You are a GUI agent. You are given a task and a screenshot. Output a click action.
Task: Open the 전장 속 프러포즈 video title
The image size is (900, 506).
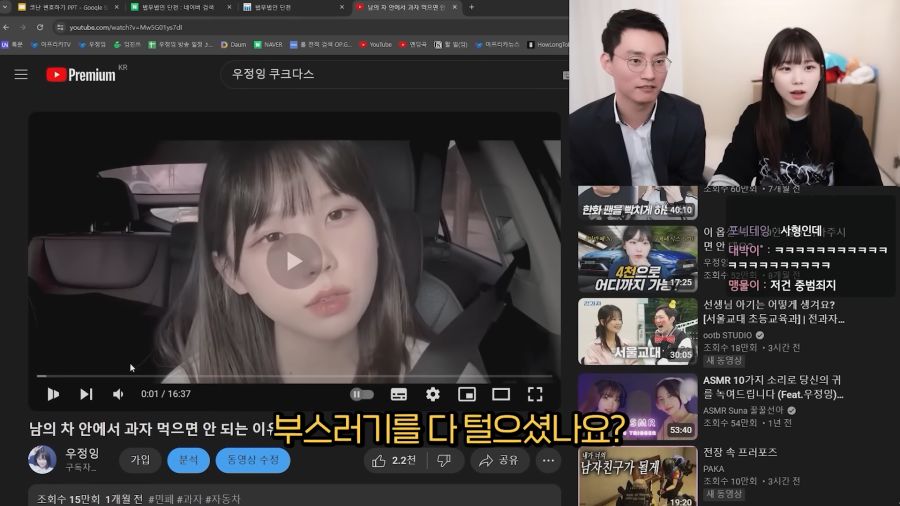point(740,453)
